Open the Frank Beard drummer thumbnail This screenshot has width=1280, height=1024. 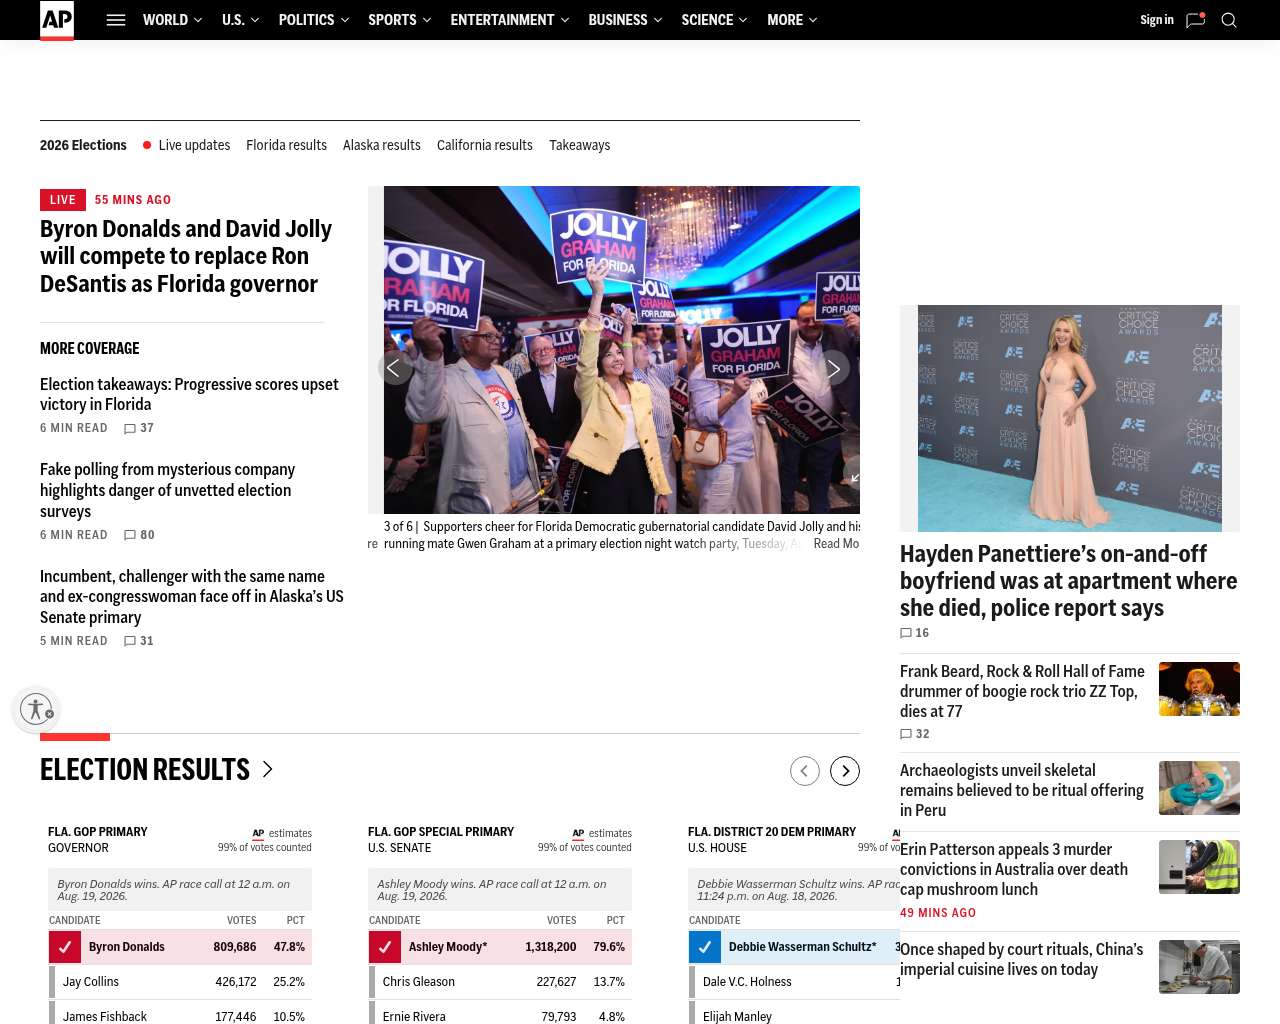click(x=1199, y=689)
